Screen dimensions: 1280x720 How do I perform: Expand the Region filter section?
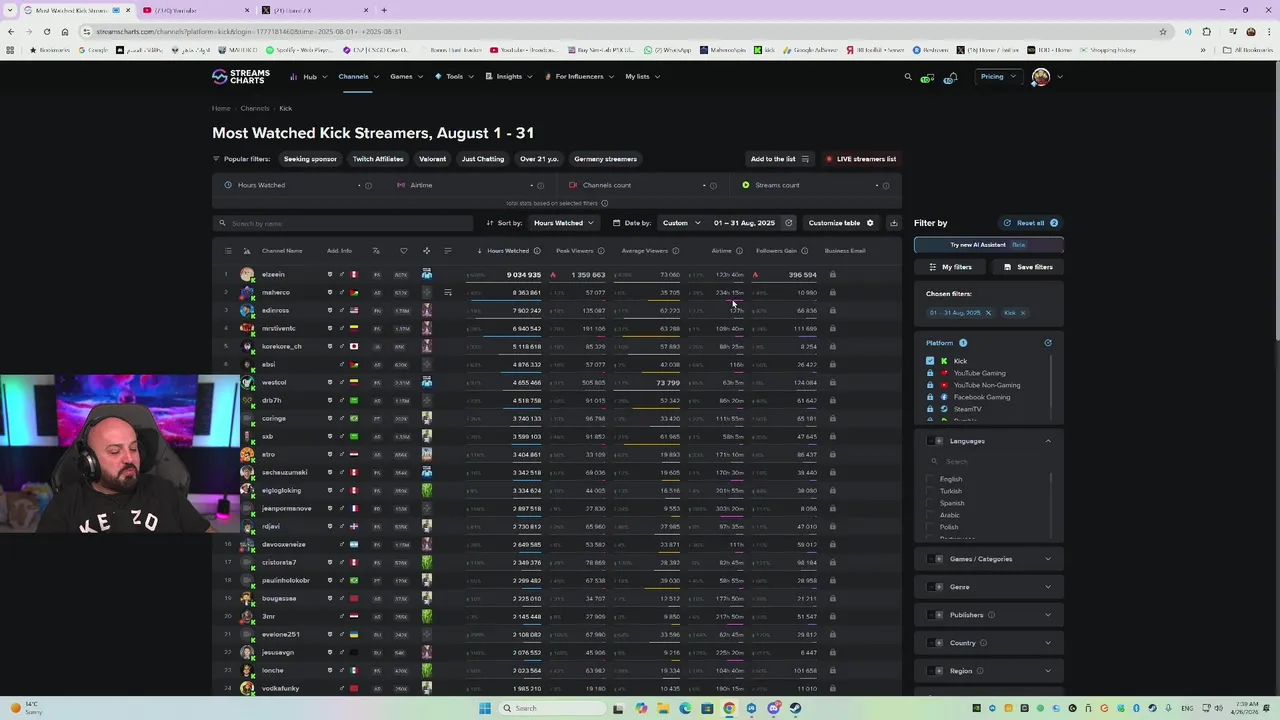tap(1048, 671)
